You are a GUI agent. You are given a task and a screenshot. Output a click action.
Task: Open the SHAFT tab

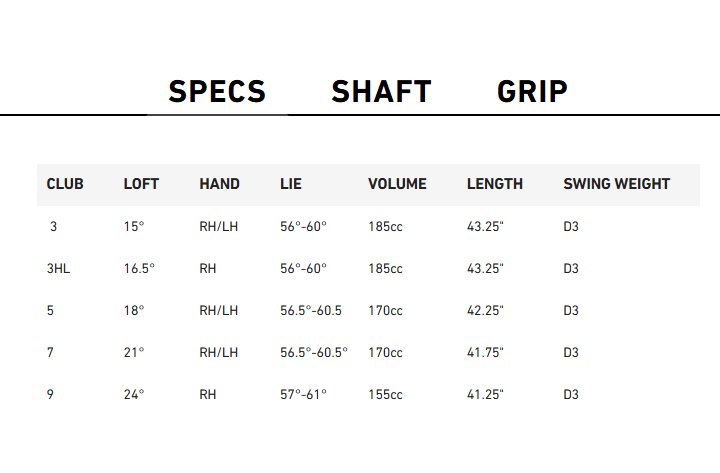click(x=381, y=92)
